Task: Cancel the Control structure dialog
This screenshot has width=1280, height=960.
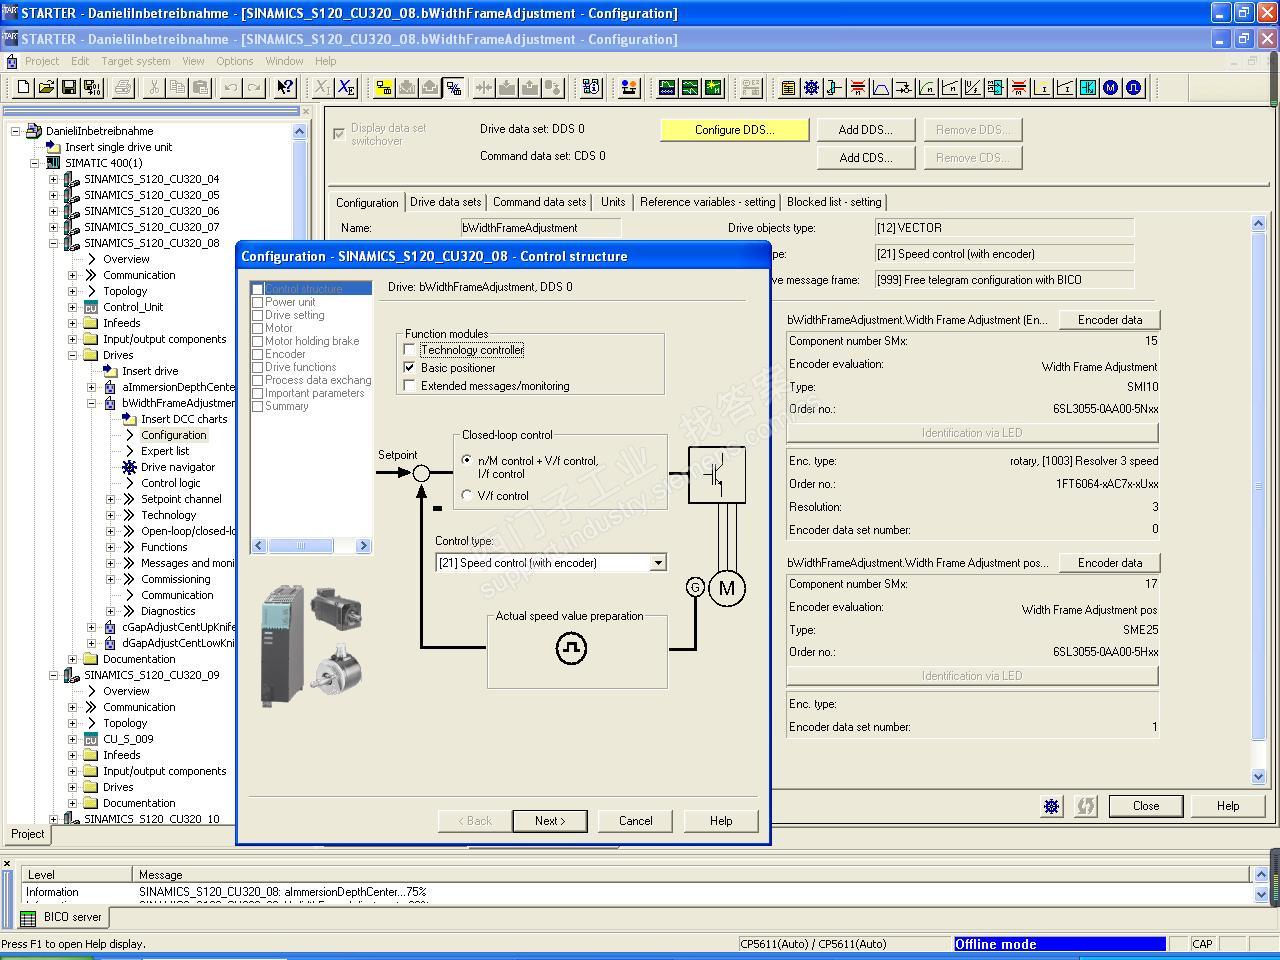Action: coord(635,821)
